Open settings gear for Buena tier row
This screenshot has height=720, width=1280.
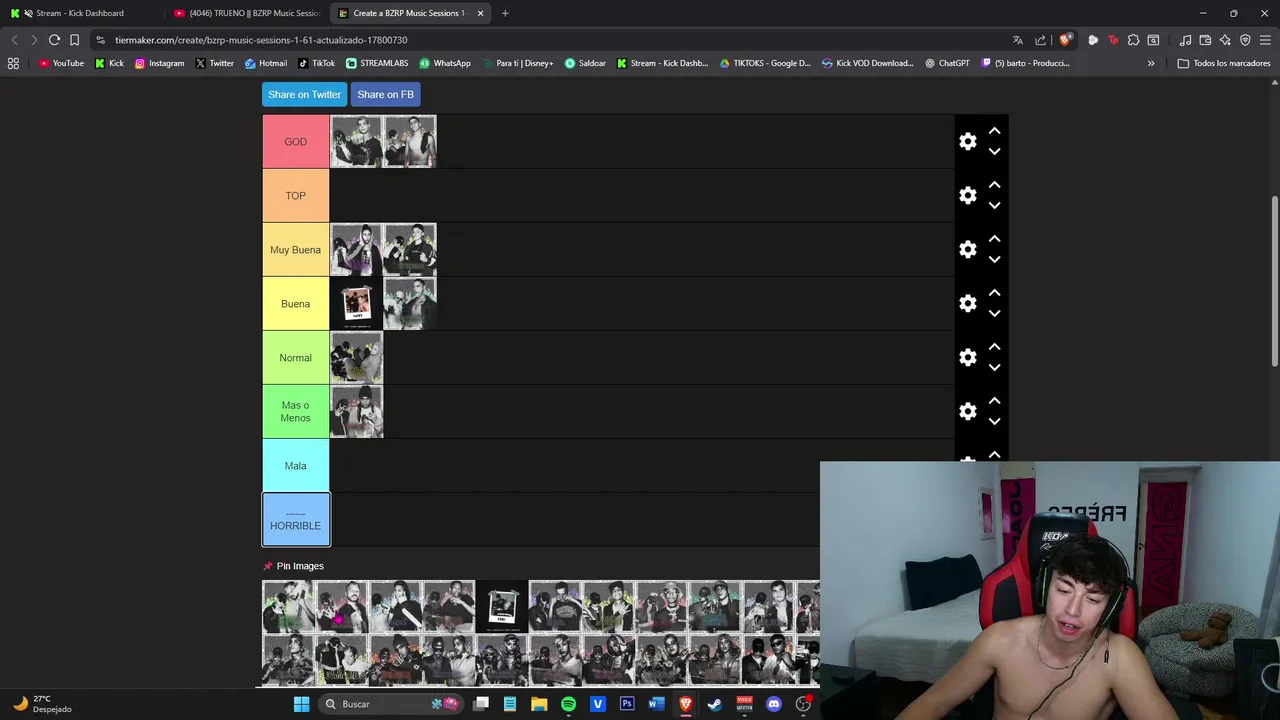(x=967, y=304)
